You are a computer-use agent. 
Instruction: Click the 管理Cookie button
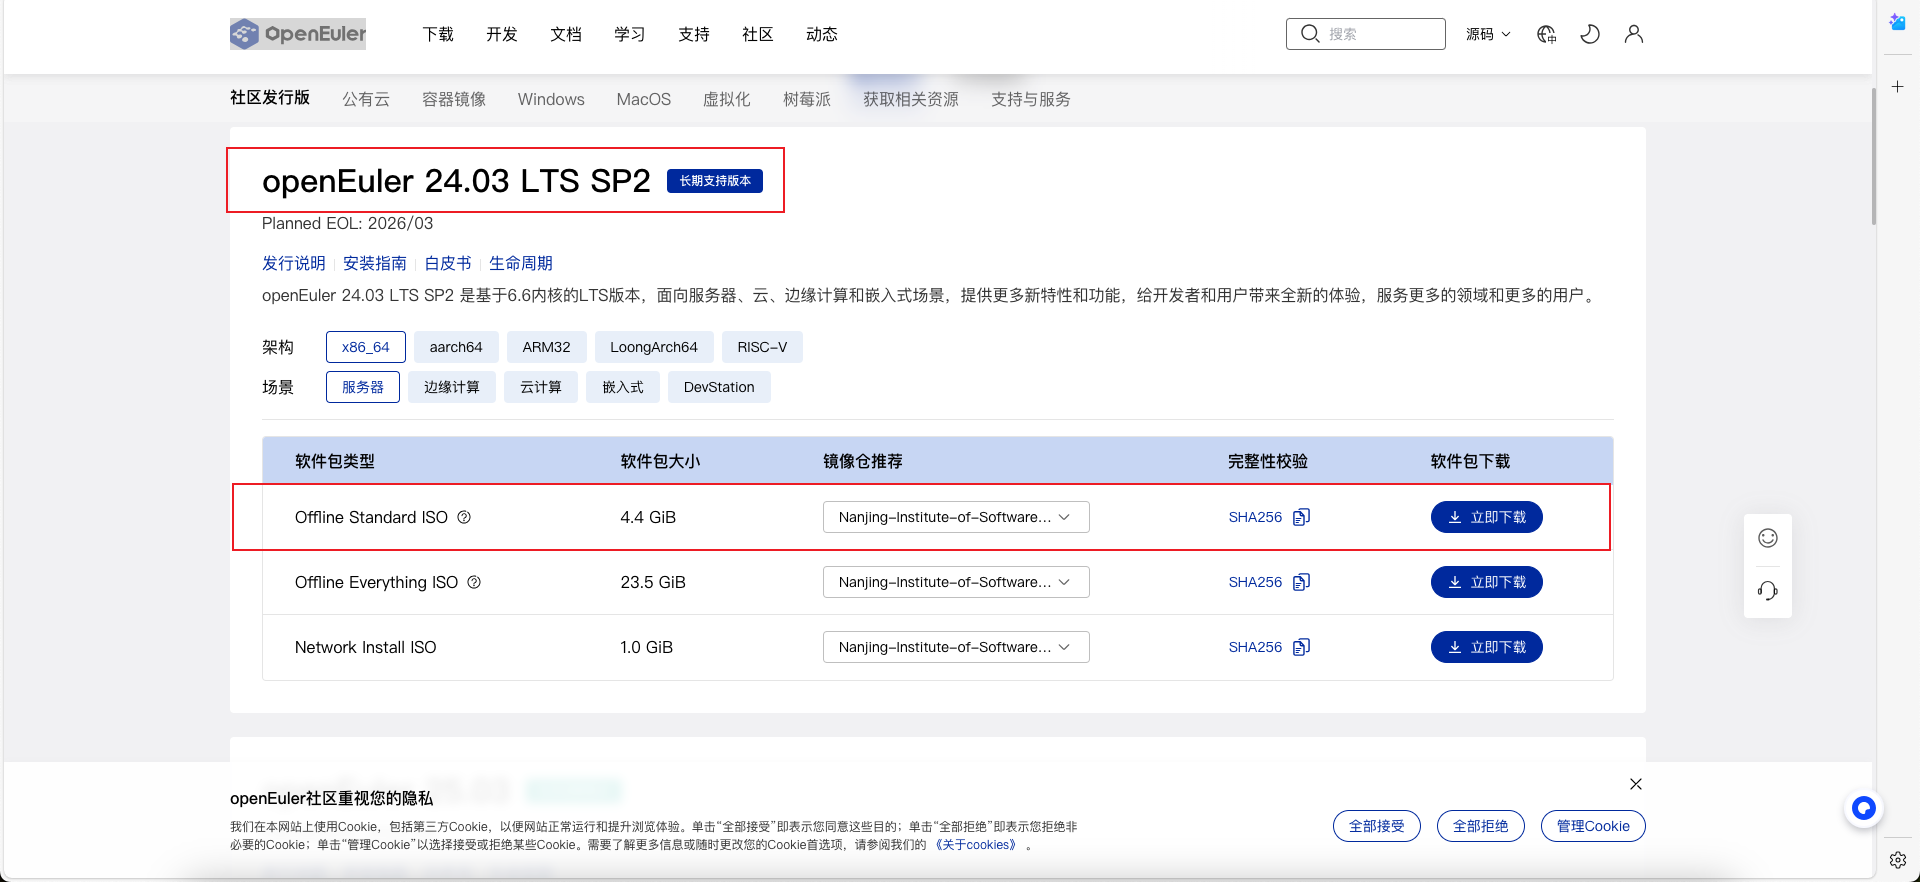coord(1593,826)
